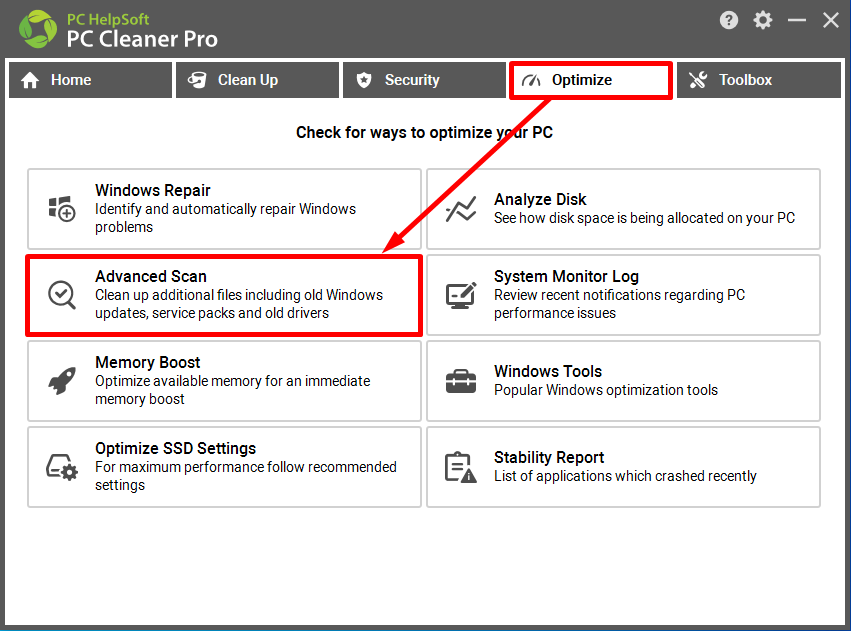
Task: Click 'See how disk space is being allocated' text
Action: coord(644,218)
